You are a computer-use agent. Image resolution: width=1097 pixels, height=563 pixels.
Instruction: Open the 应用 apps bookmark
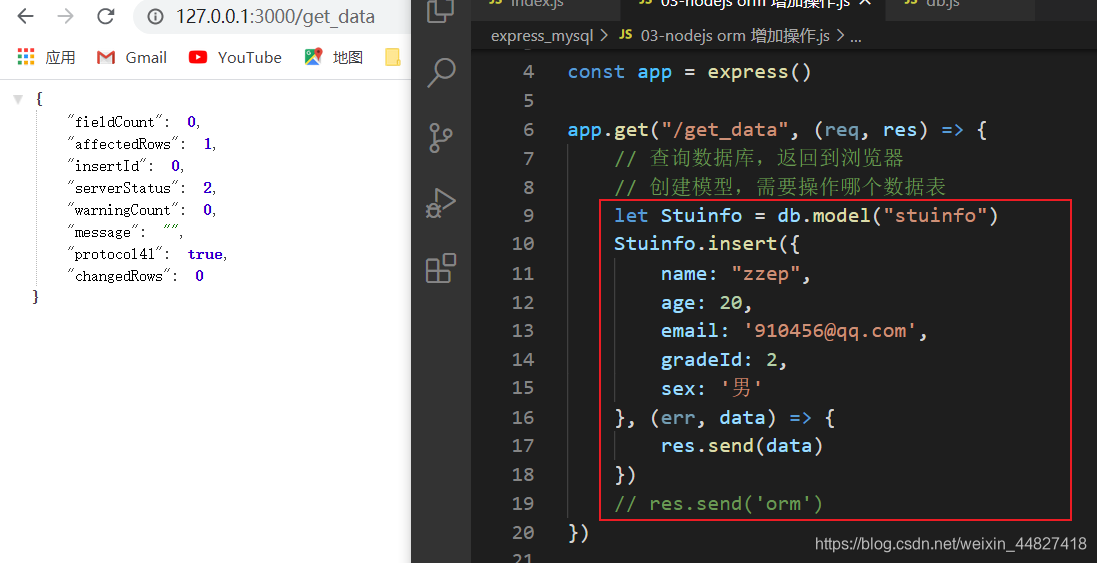(46, 57)
